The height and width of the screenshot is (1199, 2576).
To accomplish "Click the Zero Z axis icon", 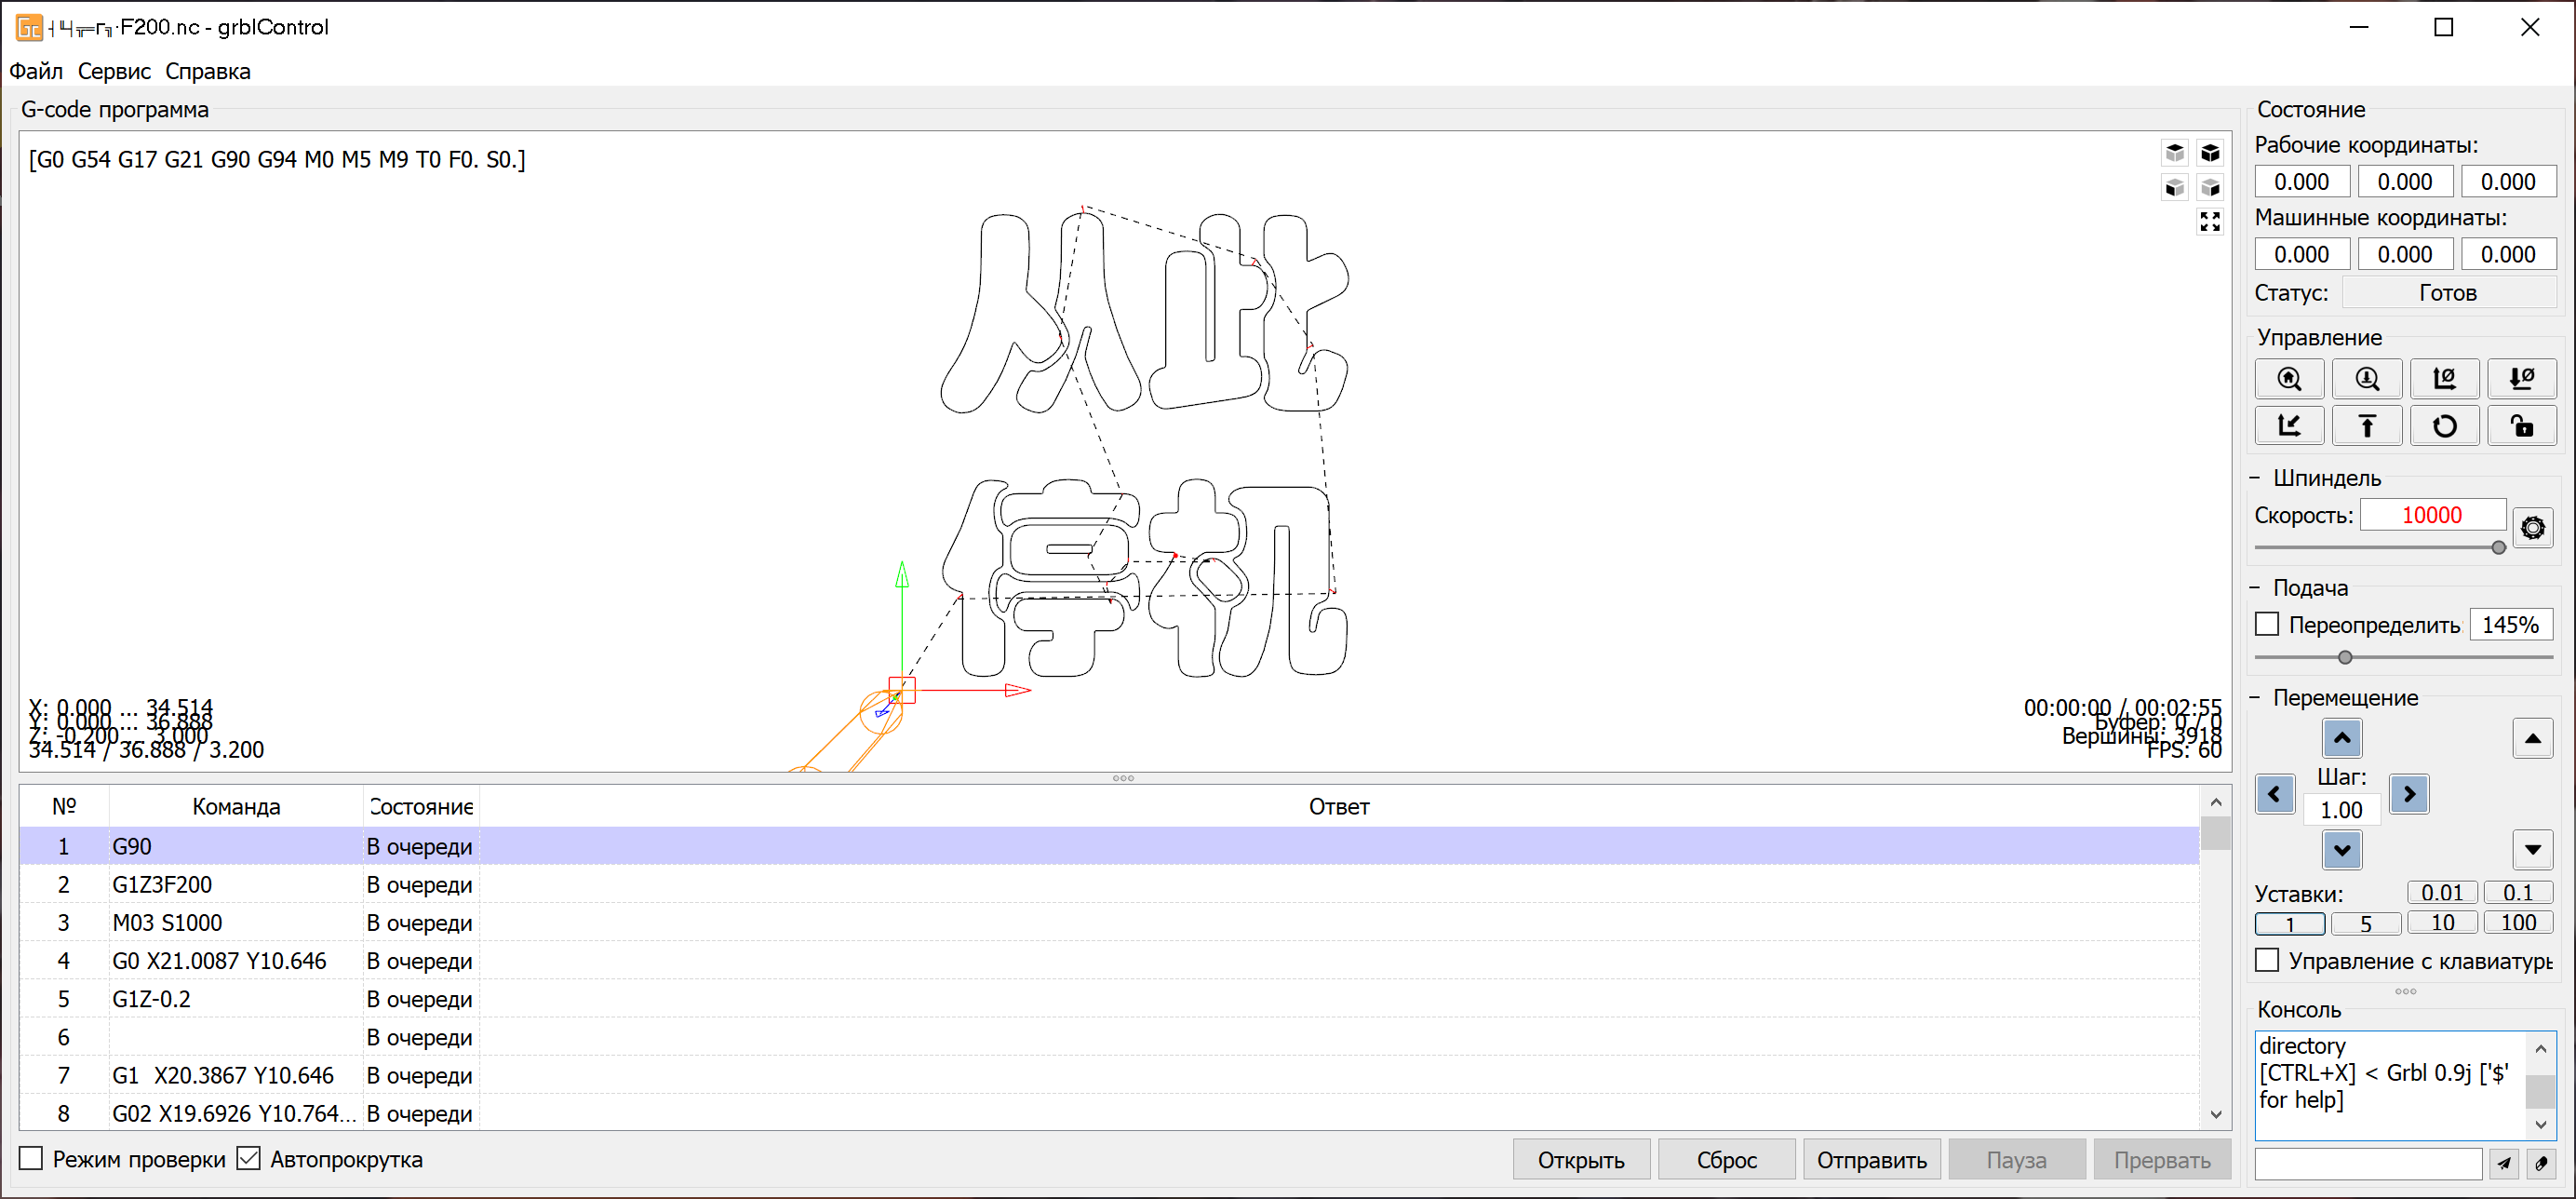I will (2521, 379).
